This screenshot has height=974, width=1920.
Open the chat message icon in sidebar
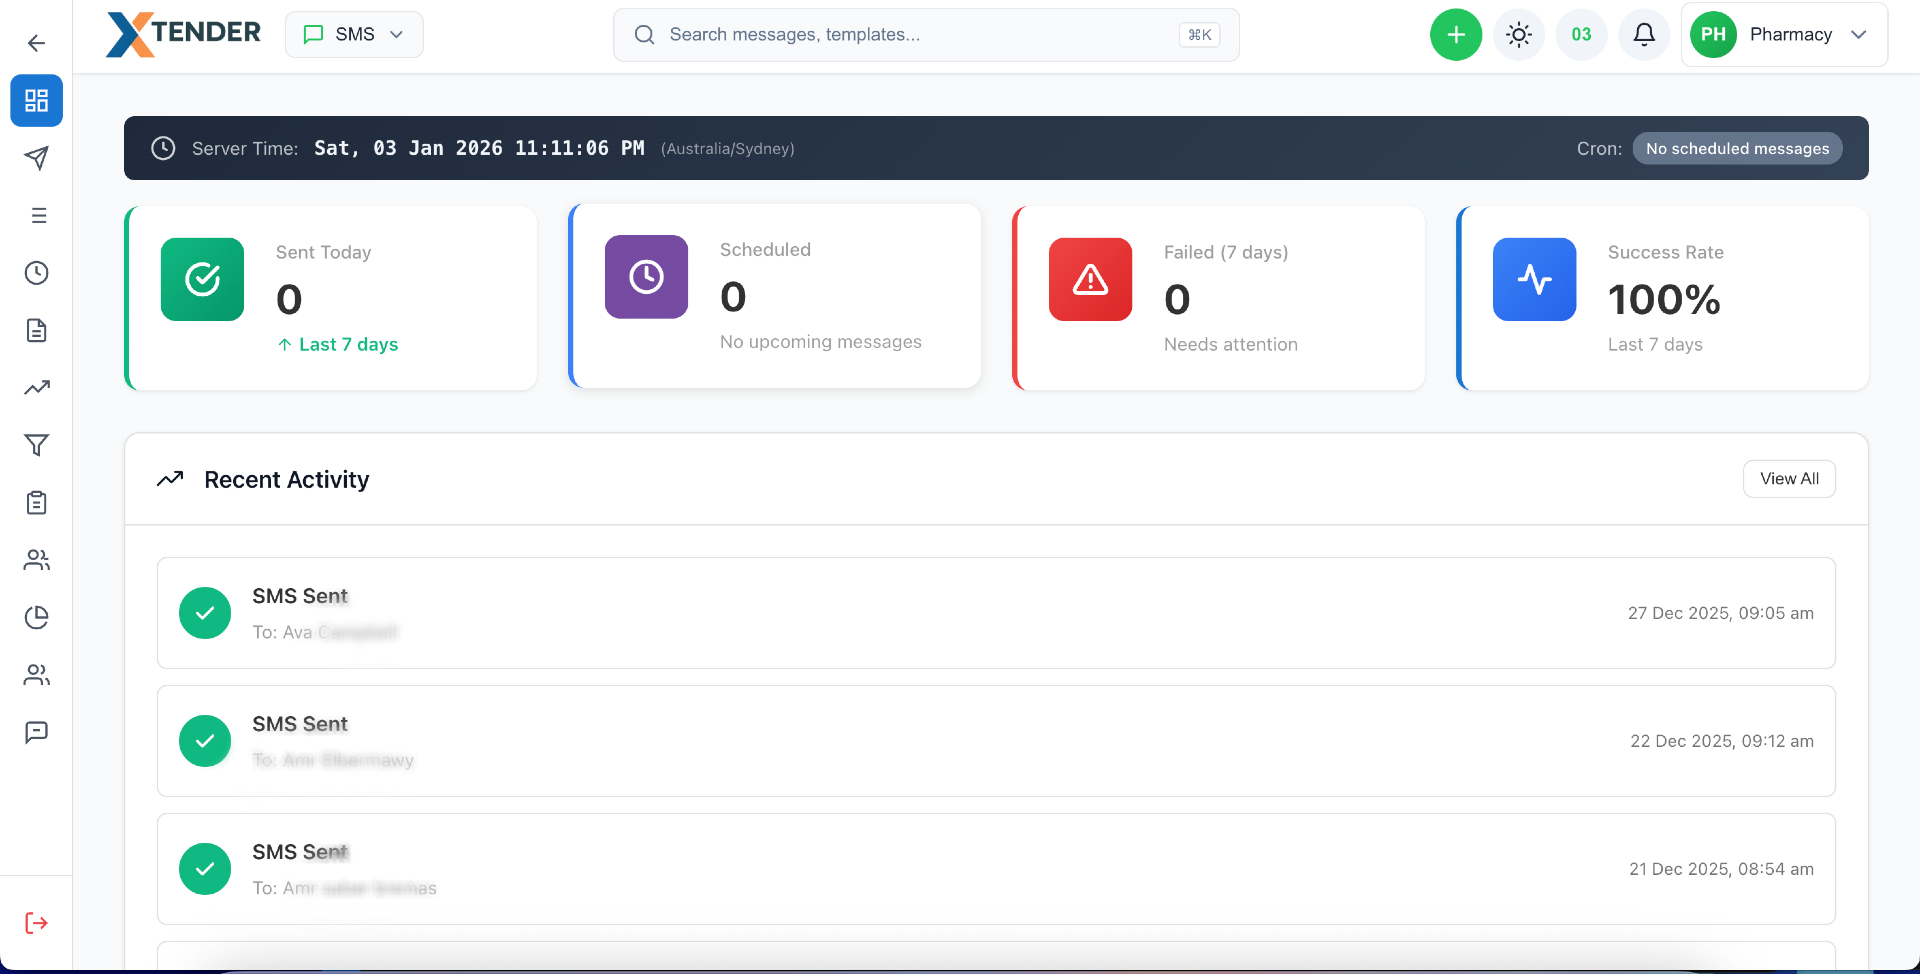click(x=36, y=732)
